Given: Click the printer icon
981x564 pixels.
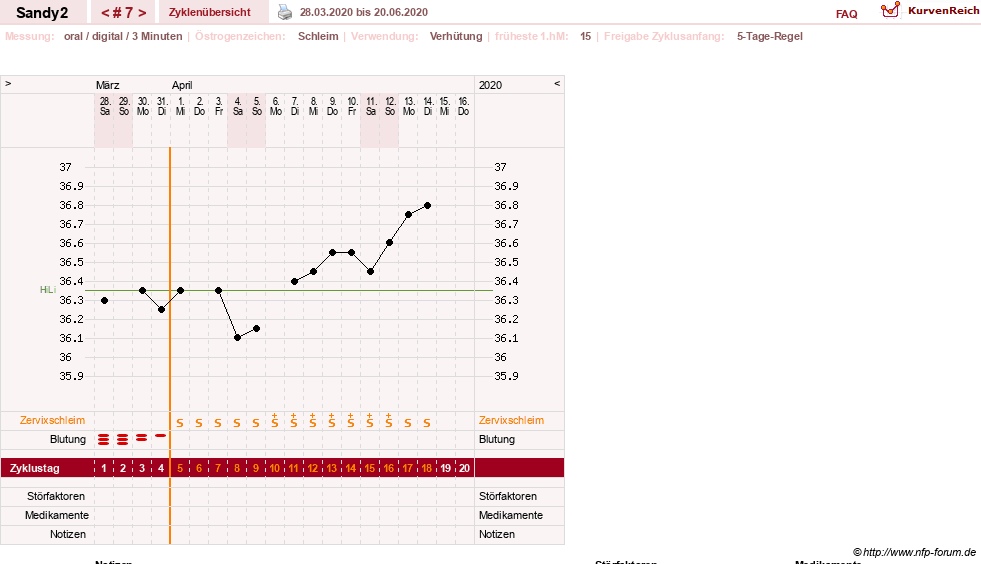Looking at the screenshot, I should coord(285,12).
